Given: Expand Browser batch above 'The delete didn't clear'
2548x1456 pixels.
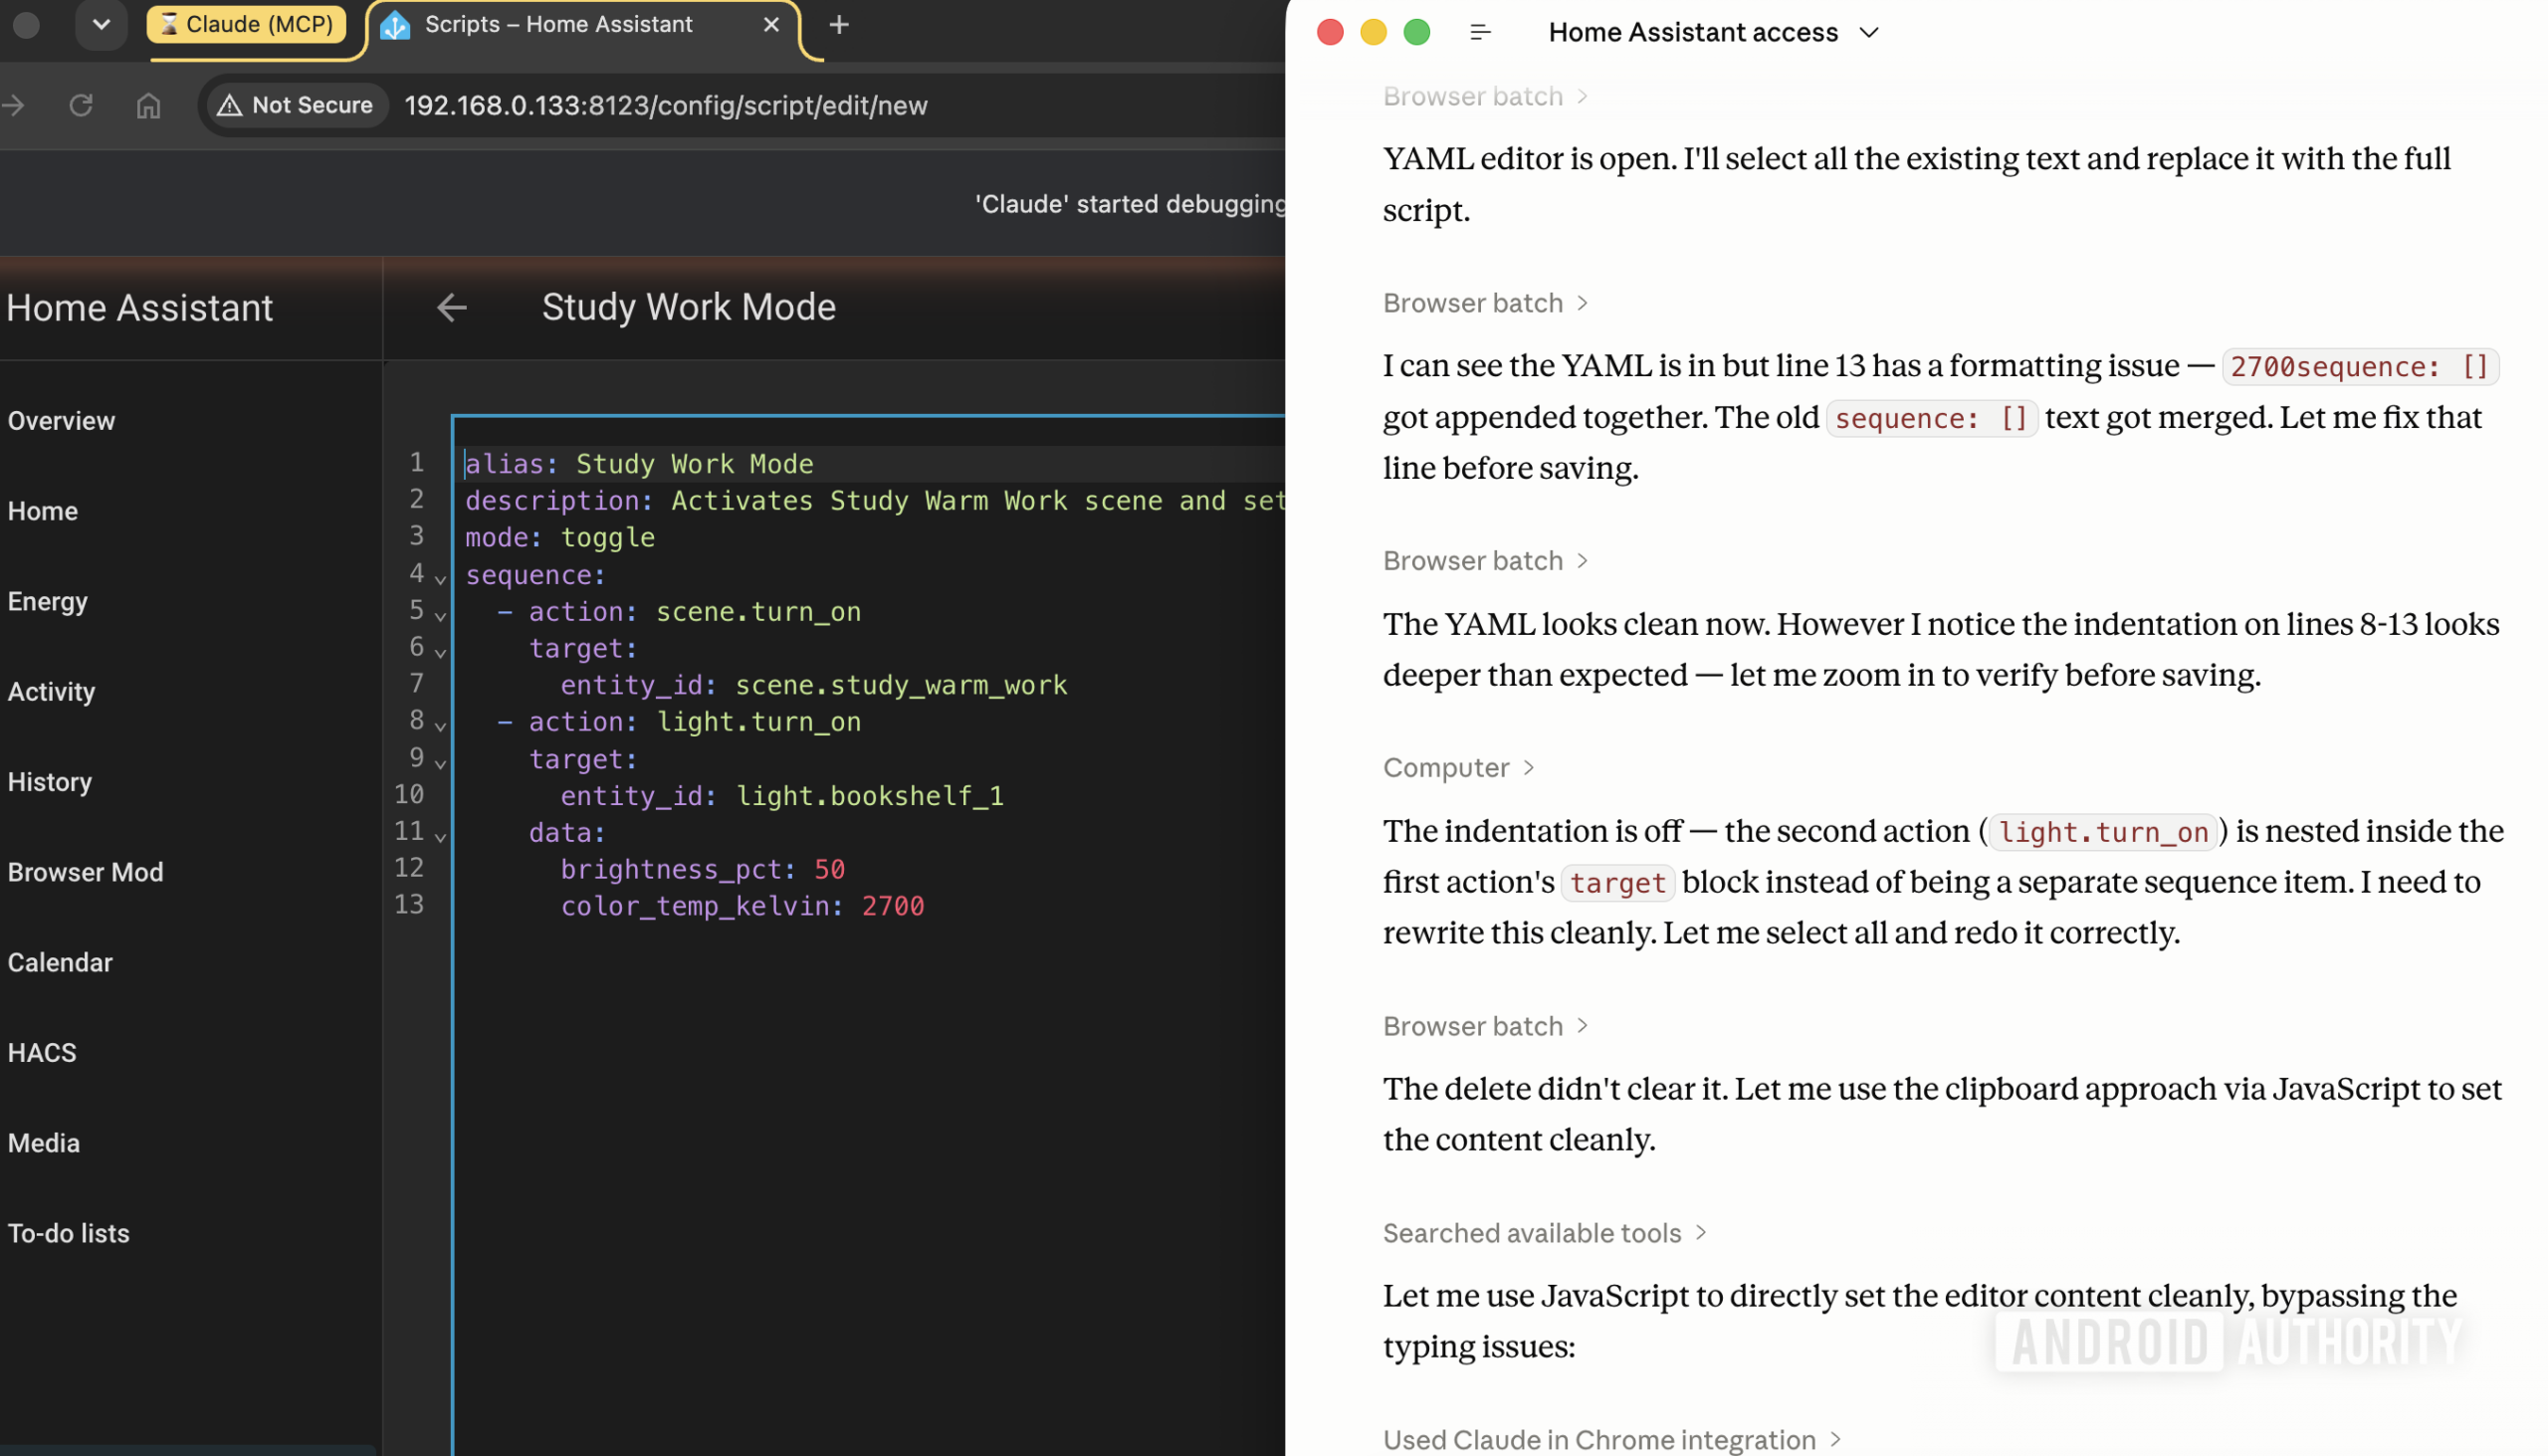Looking at the screenshot, I should [1486, 1026].
